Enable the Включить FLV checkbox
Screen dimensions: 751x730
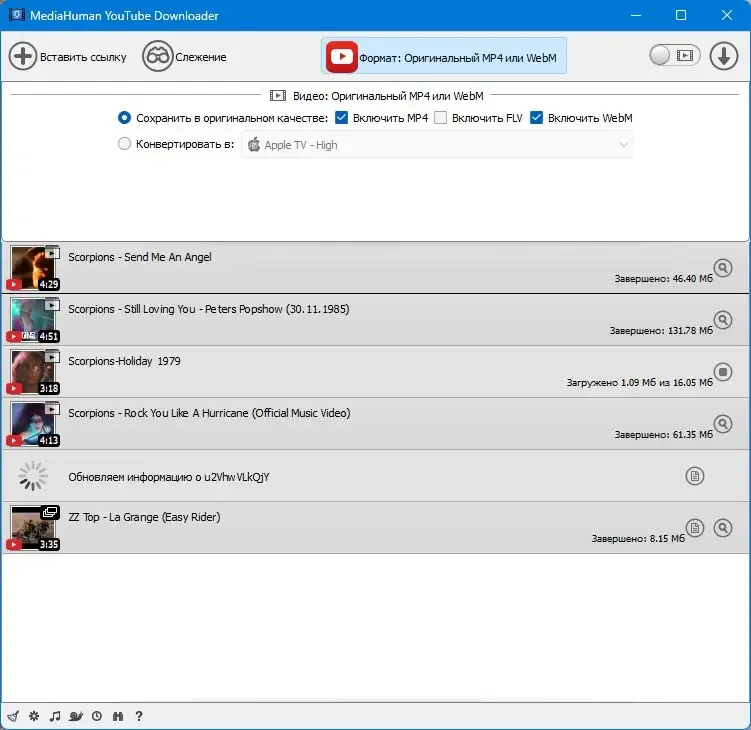tap(440, 117)
